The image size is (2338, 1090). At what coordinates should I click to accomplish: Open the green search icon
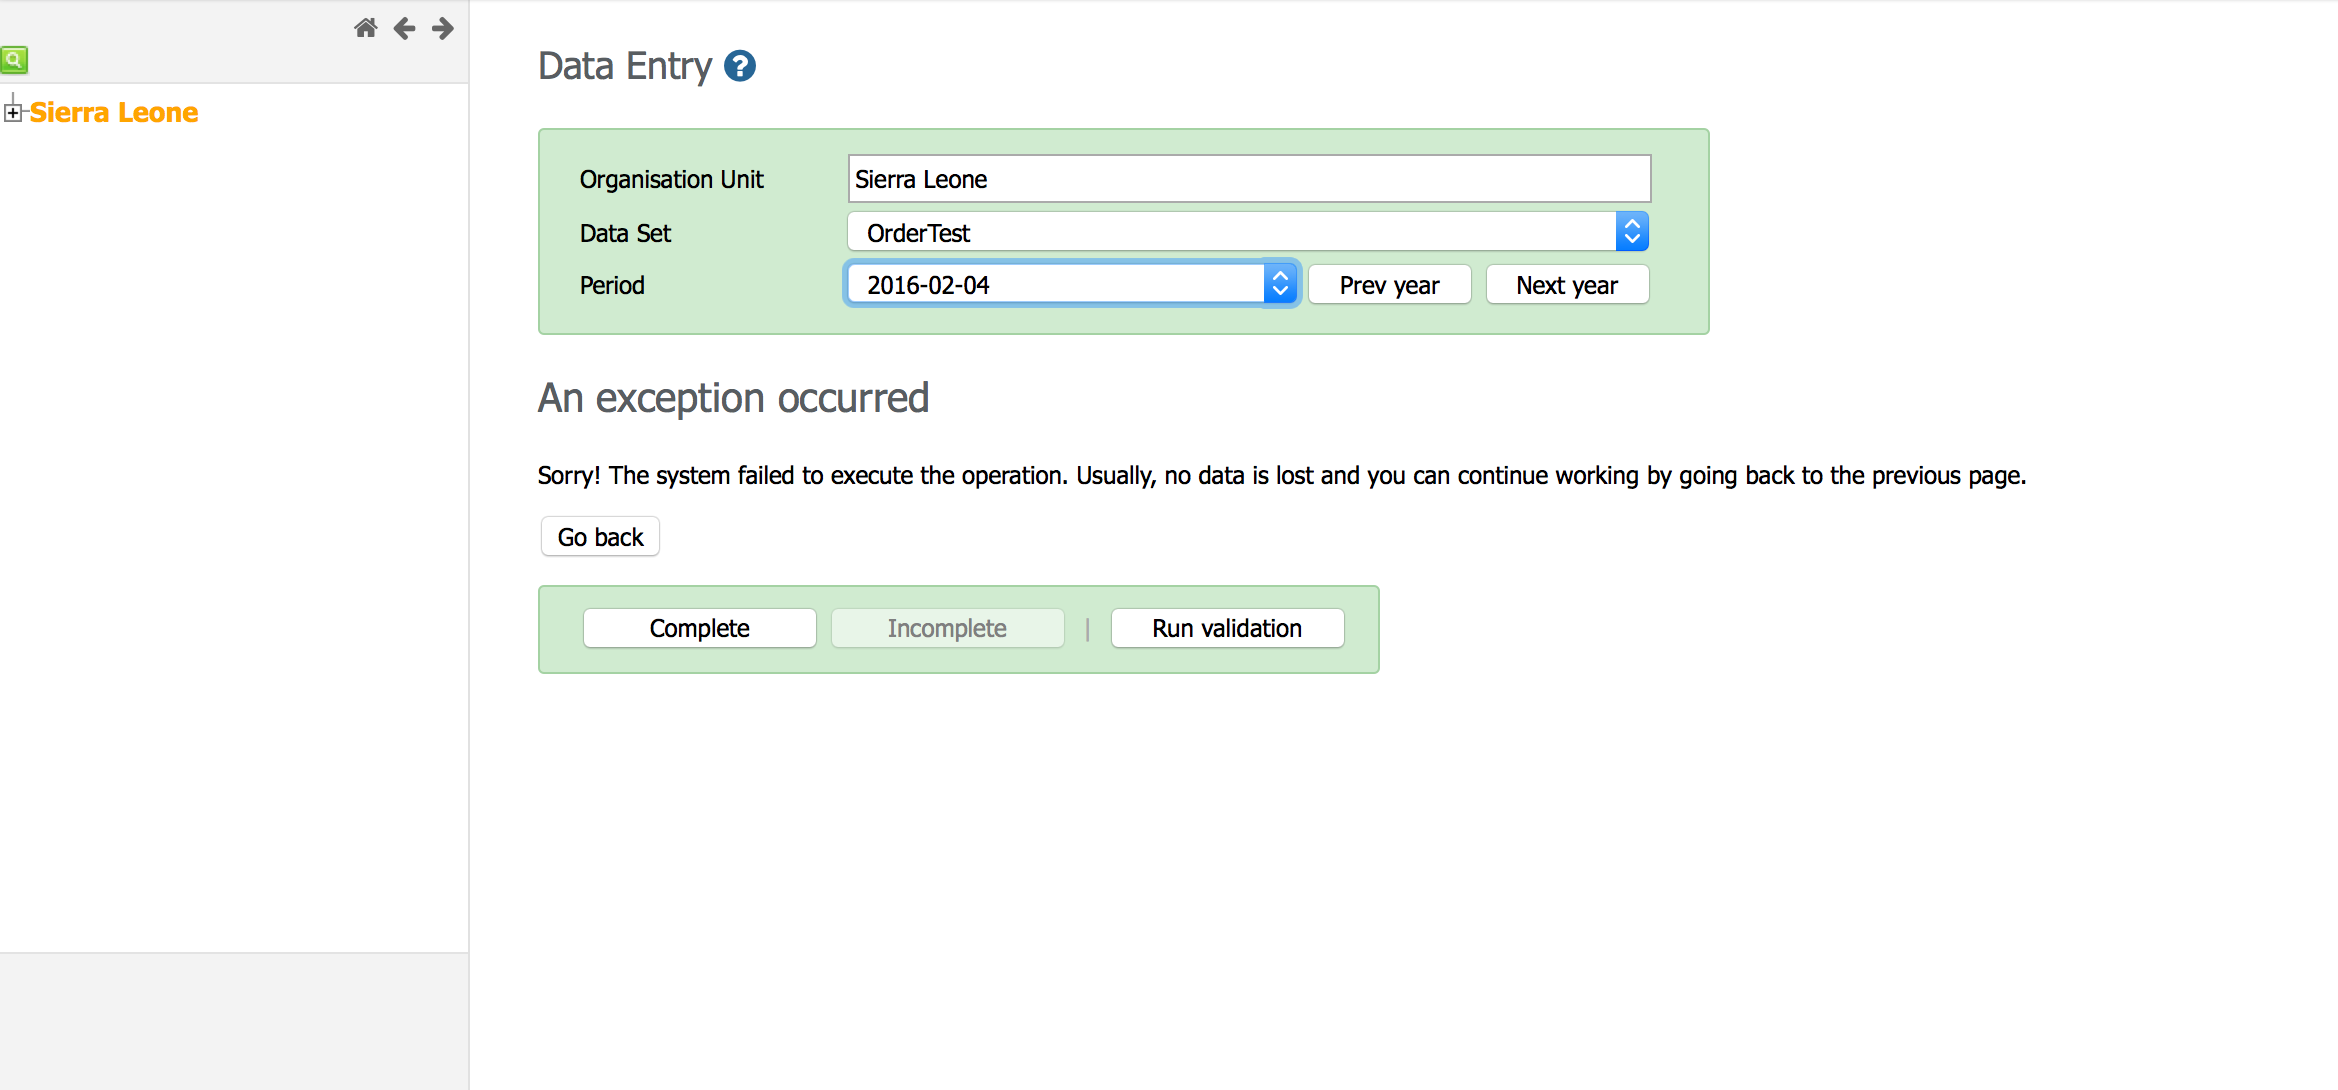click(x=14, y=60)
